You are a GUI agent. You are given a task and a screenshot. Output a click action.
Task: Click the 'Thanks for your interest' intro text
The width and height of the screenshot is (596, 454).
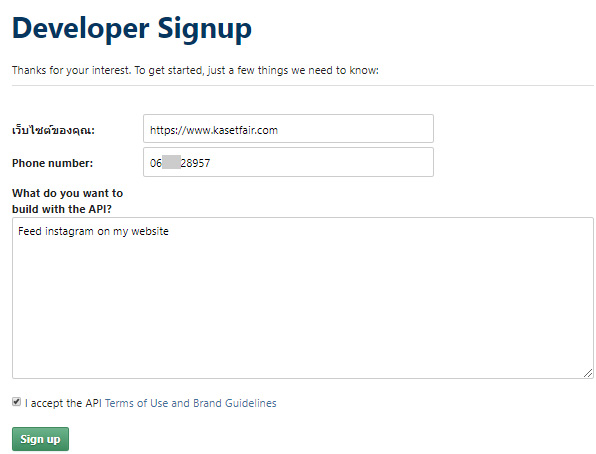pos(195,70)
